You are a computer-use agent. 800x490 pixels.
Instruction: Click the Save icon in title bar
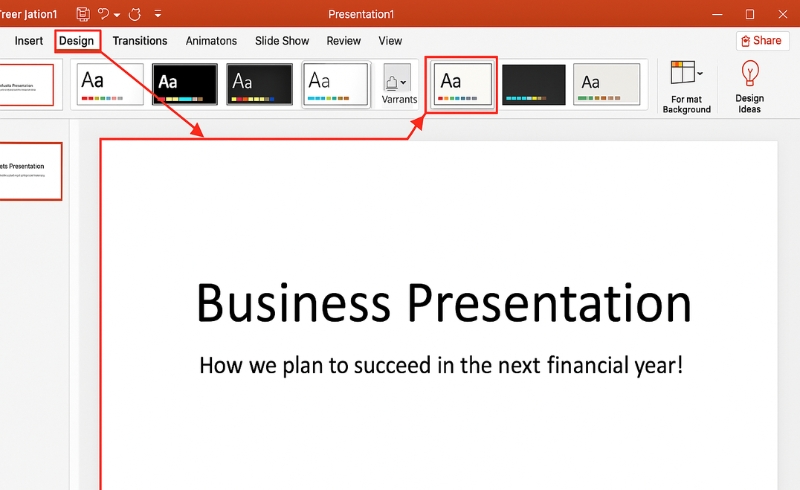point(83,14)
